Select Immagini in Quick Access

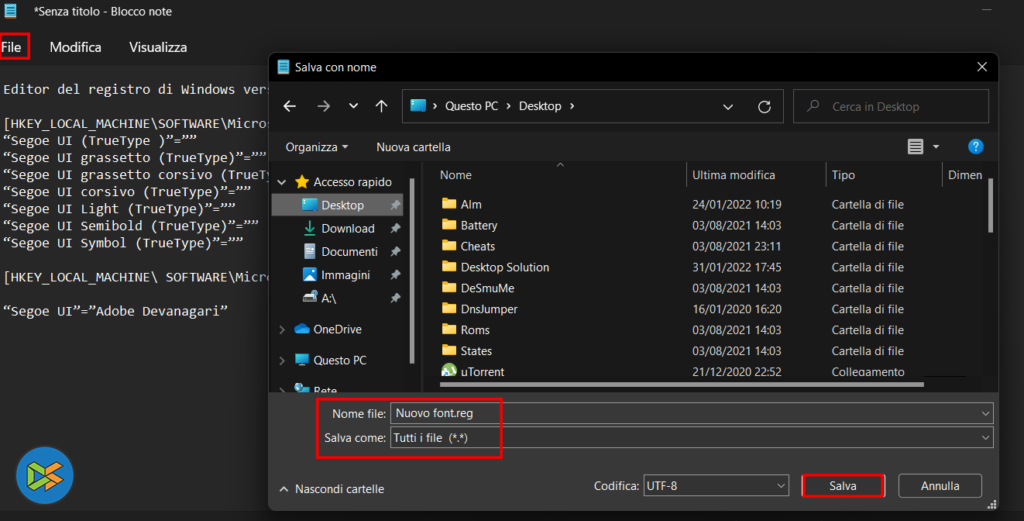pyautogui.click(x=345, y=275)
